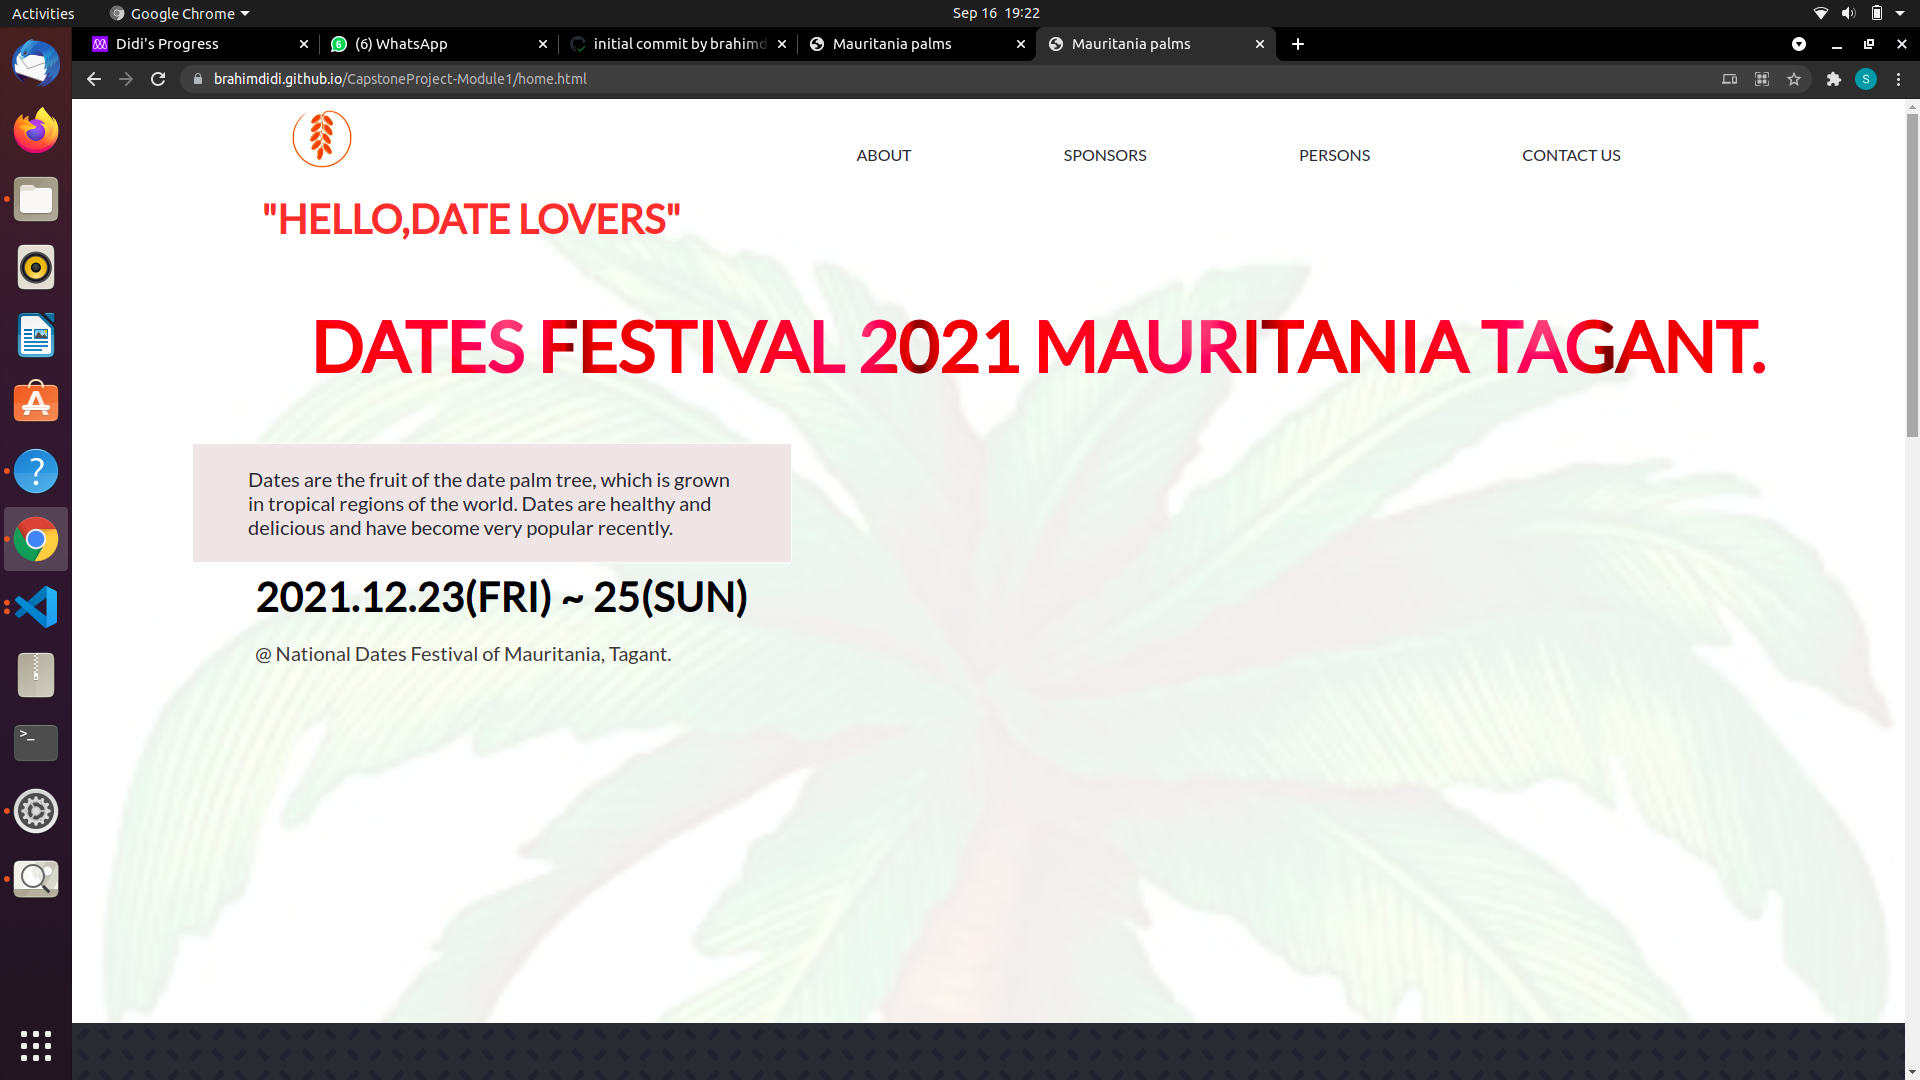This screenshot has height=1080, width=1920.
Task: Open Chrome's three-dot menu
Action: coord(1898,79)
